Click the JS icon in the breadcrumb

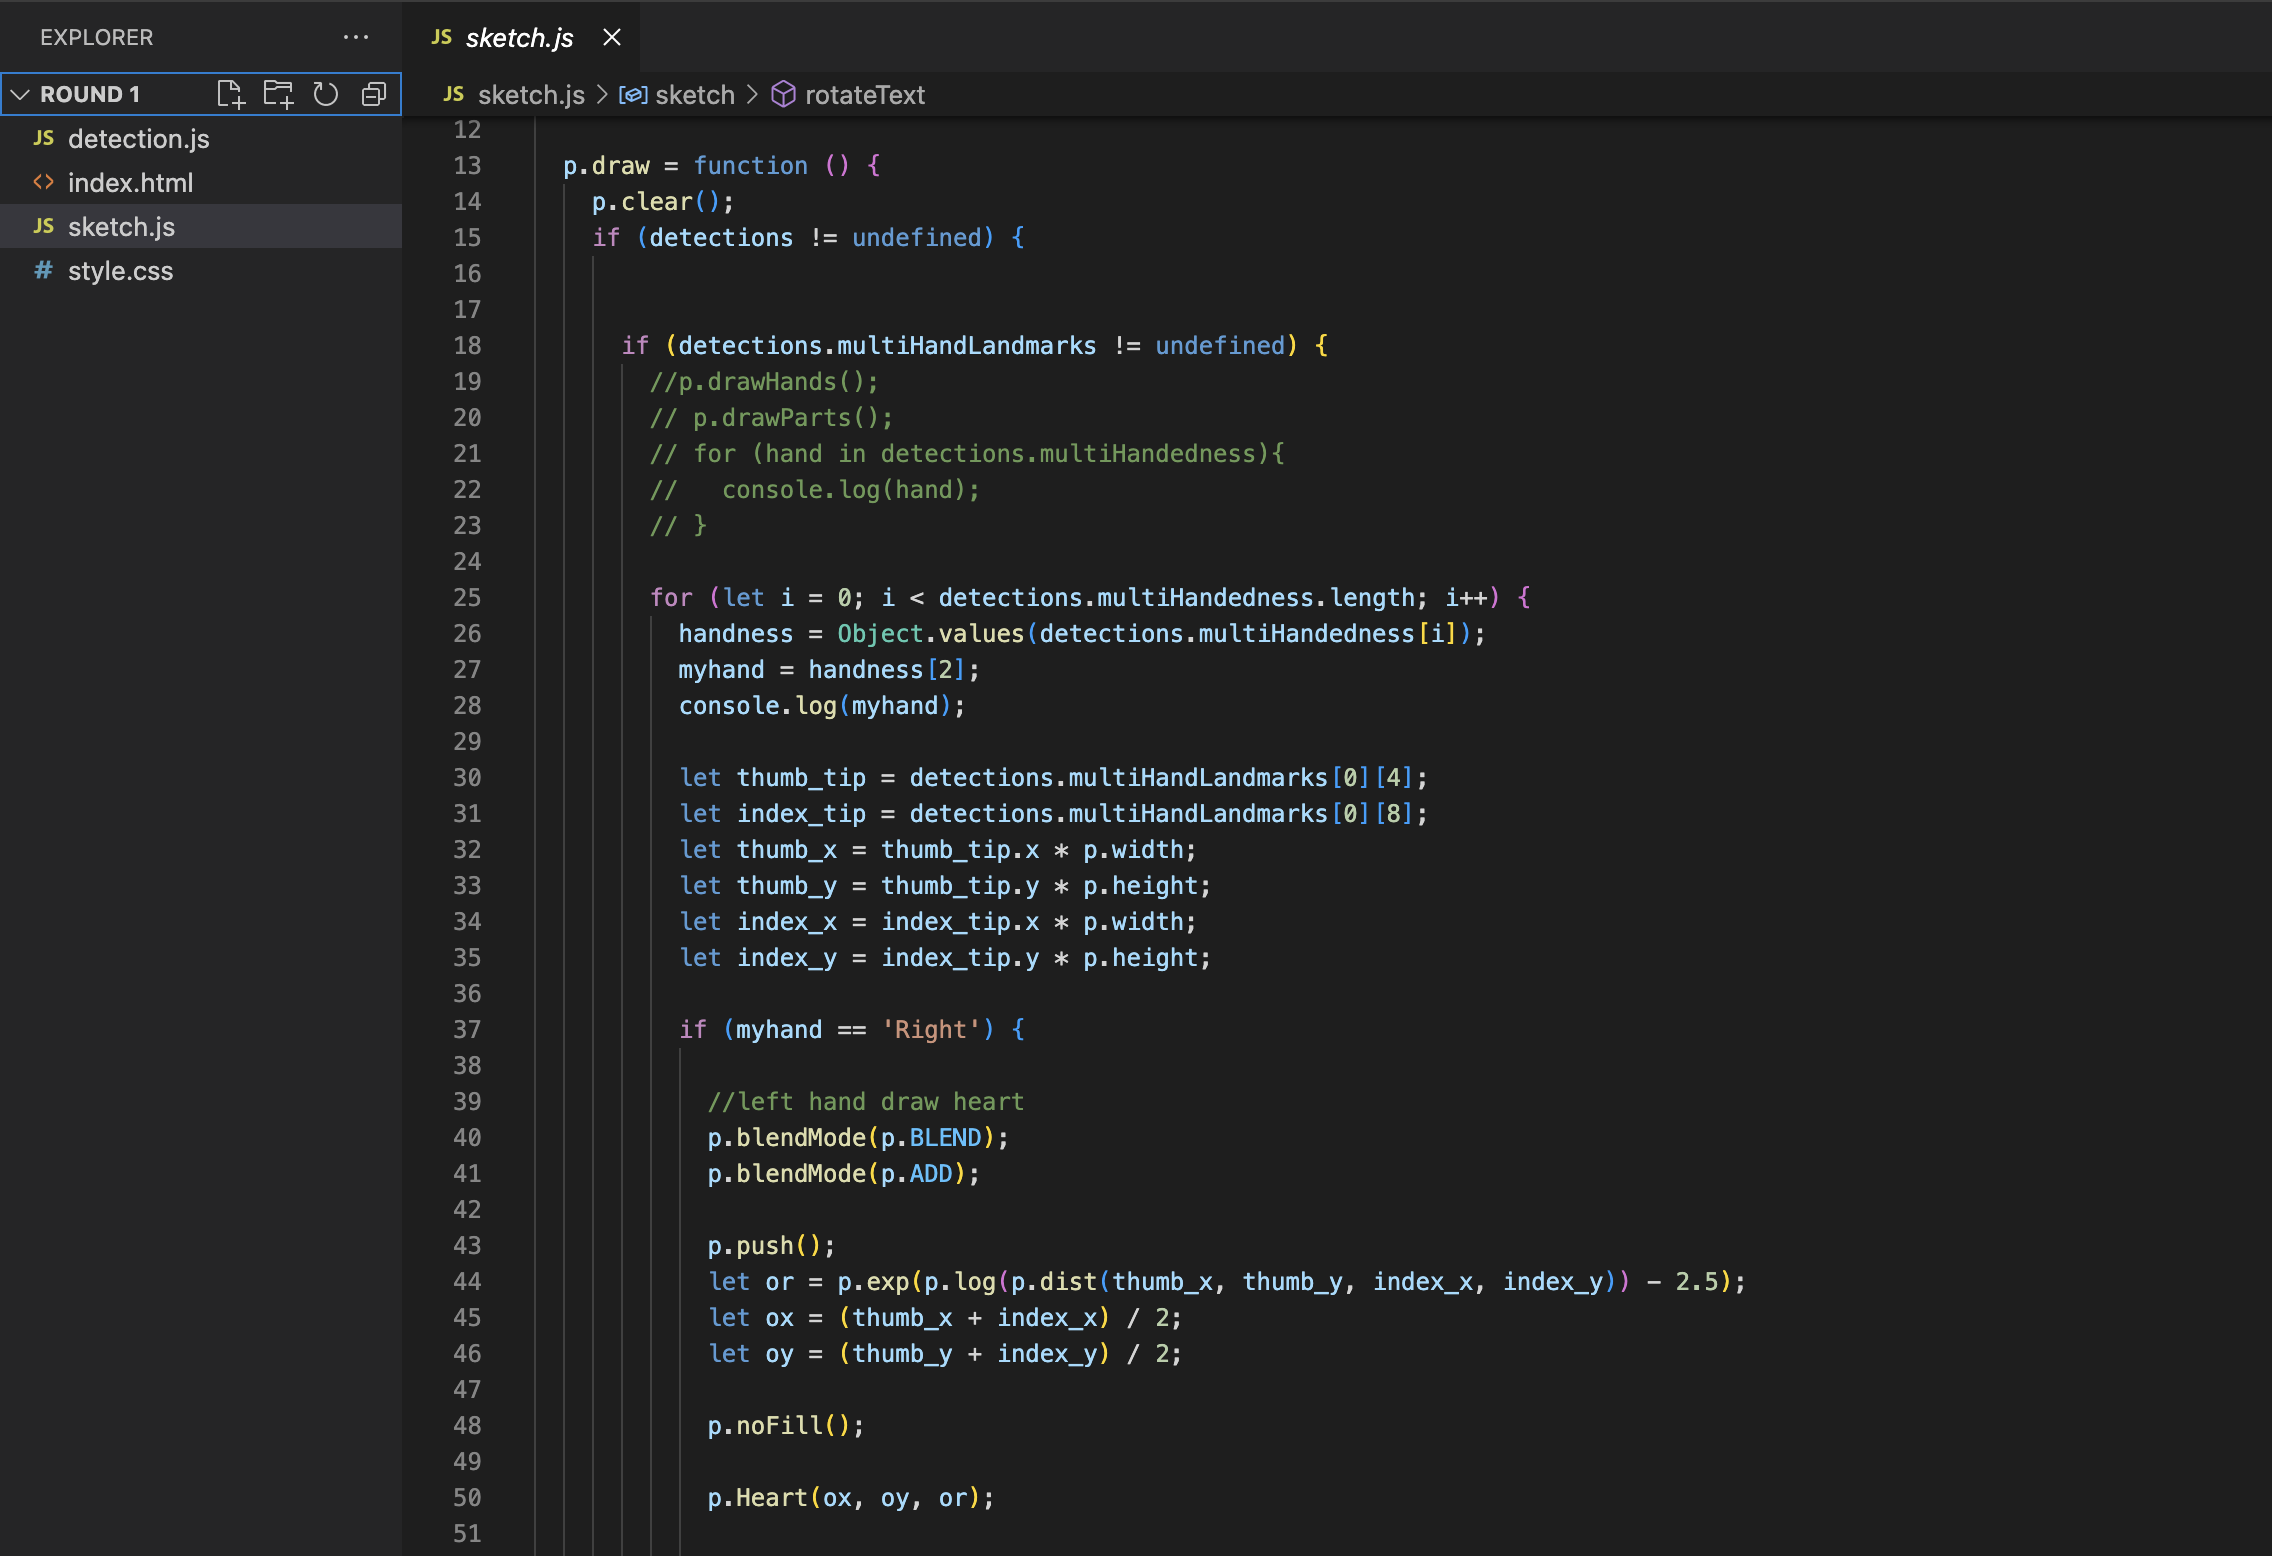(454, 94)
